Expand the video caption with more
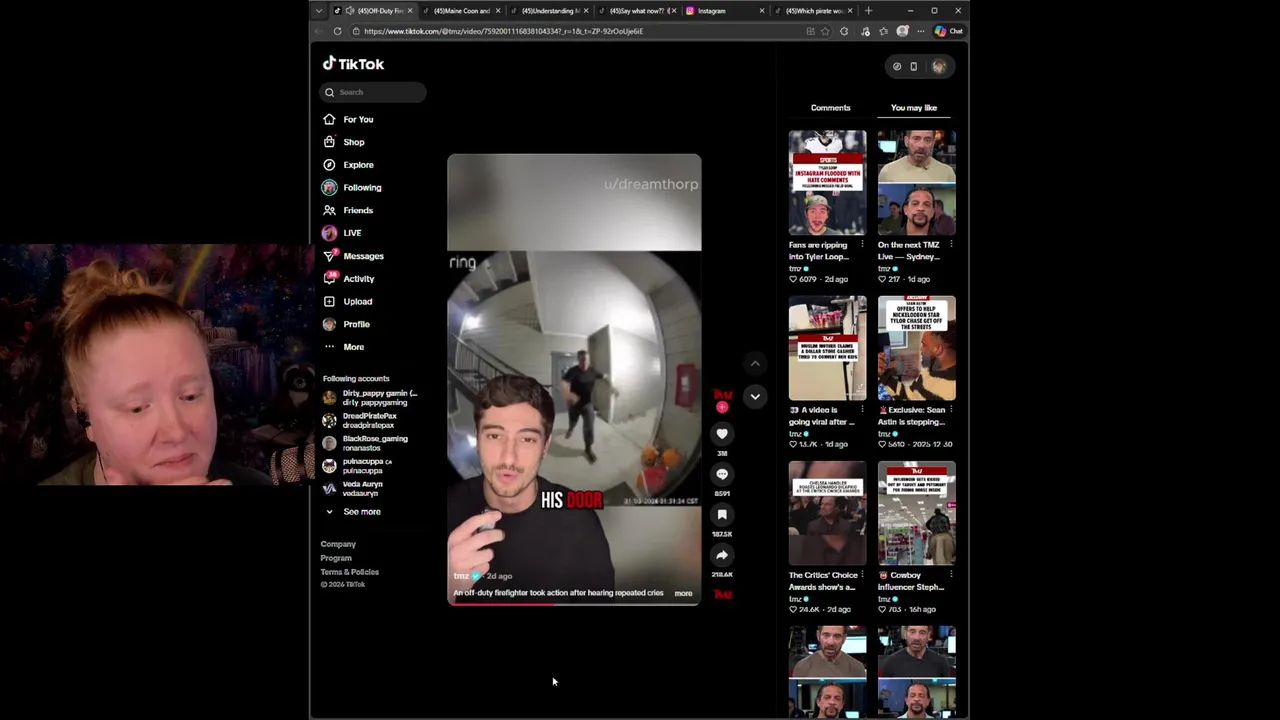This screenshot has height=720, width=1280. pyautogui.click(x=683, y=594)
